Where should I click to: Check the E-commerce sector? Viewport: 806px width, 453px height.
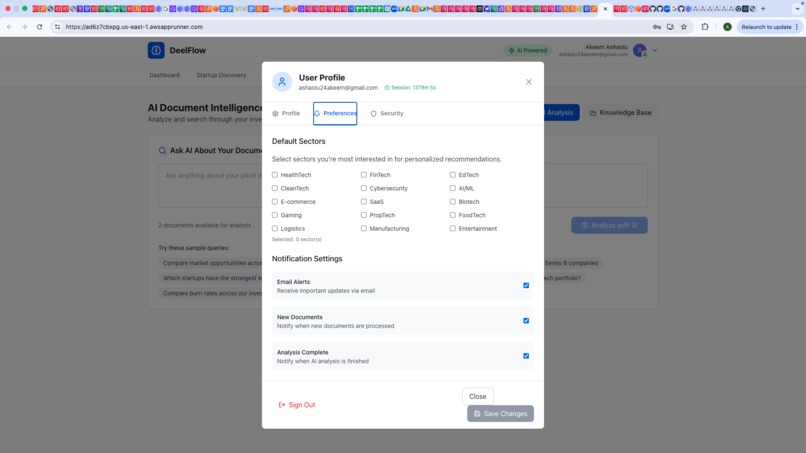274,202
